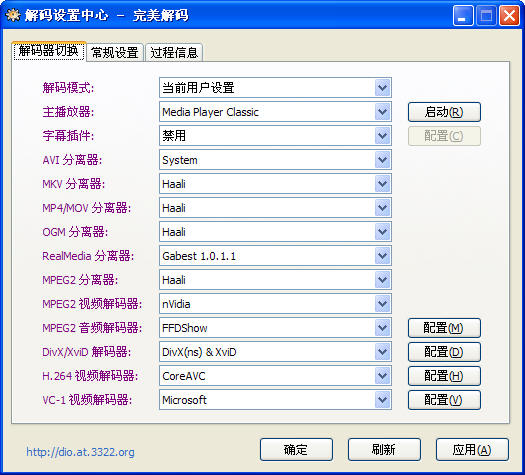The height and width of the screenshot is (475, 525).
Task: Click the VC-1 视频解码器: label
Action: (87, 400)
